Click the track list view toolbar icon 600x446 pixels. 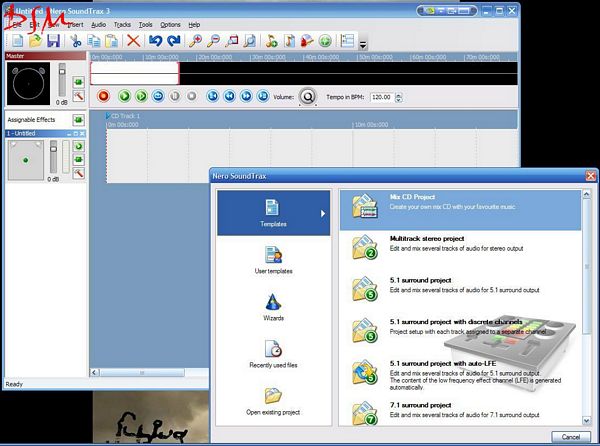tap(347, 41)
